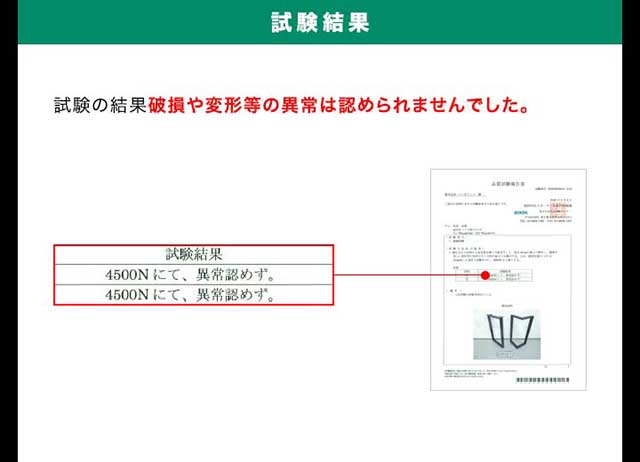Click the red dot marker on the report
Image resolution: width=640 pixels, height=462 pixels.
click(x=484, y=275)
